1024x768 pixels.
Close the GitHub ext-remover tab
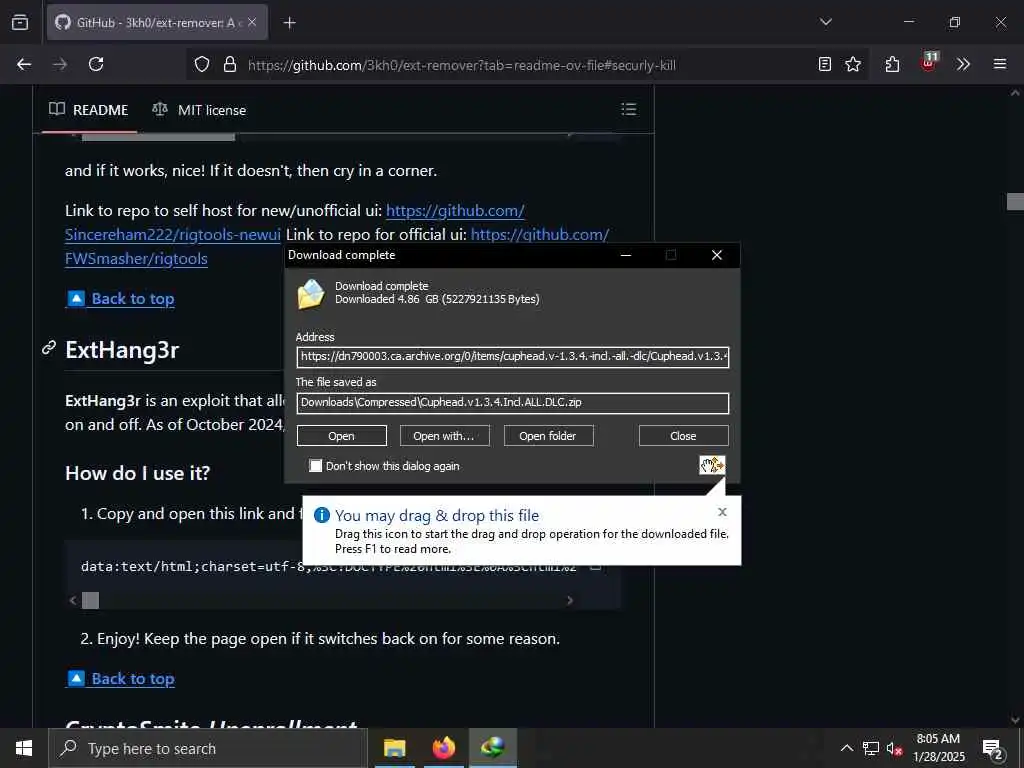coord(252,22)
